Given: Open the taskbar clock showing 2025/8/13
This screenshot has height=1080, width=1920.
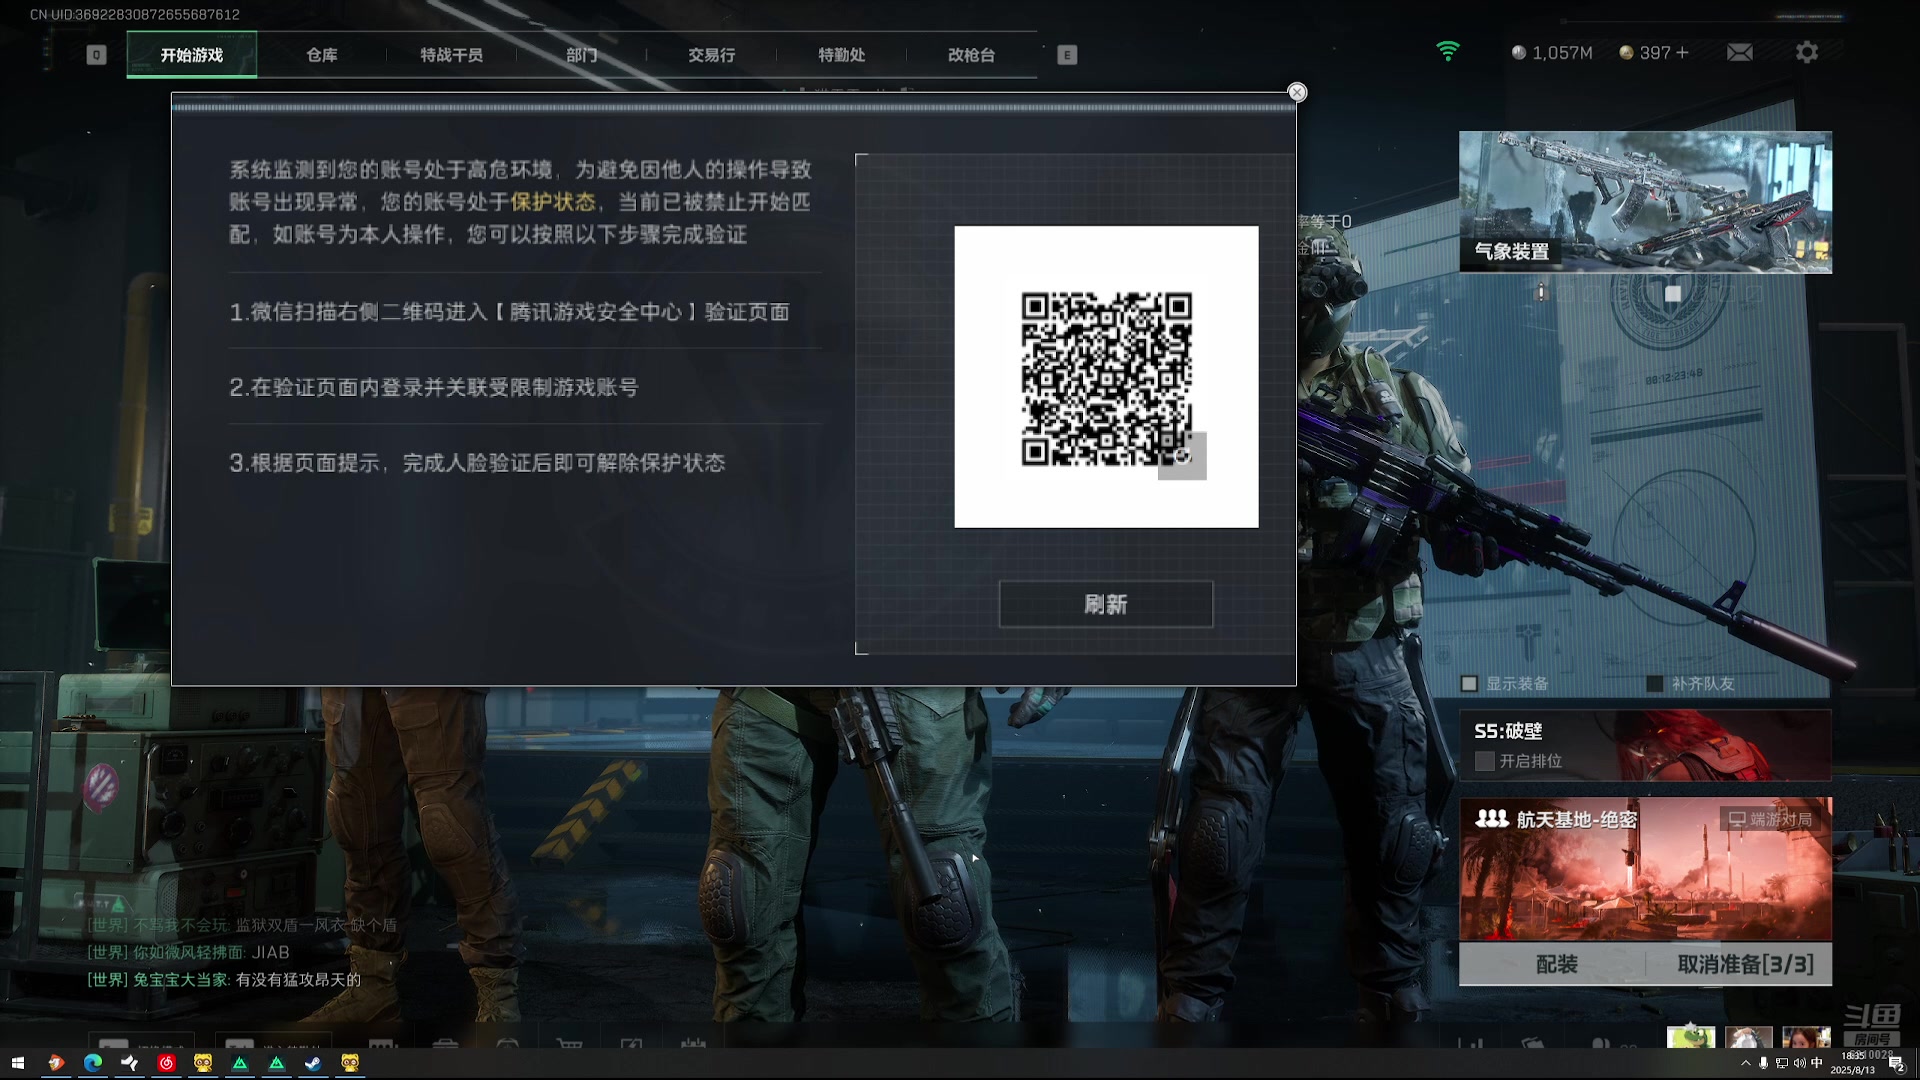Looking at the screenshot, I should [1853, 1063].
